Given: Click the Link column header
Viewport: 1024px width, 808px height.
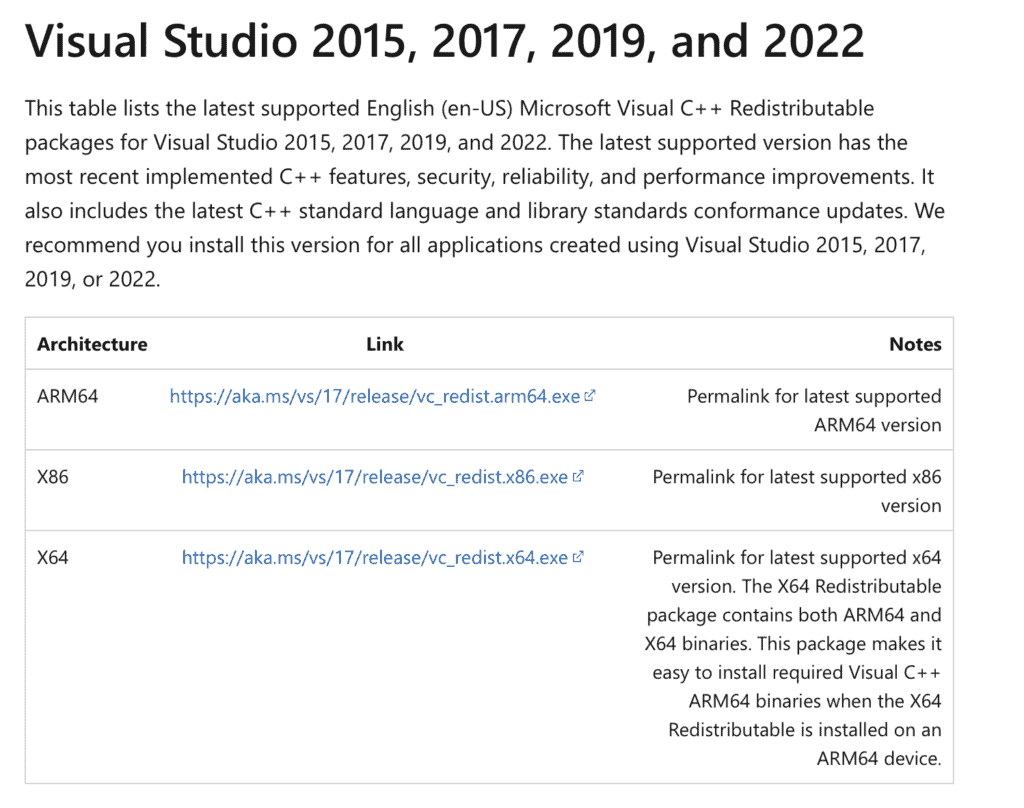Looking at the screenshot, I should (385, 344).
